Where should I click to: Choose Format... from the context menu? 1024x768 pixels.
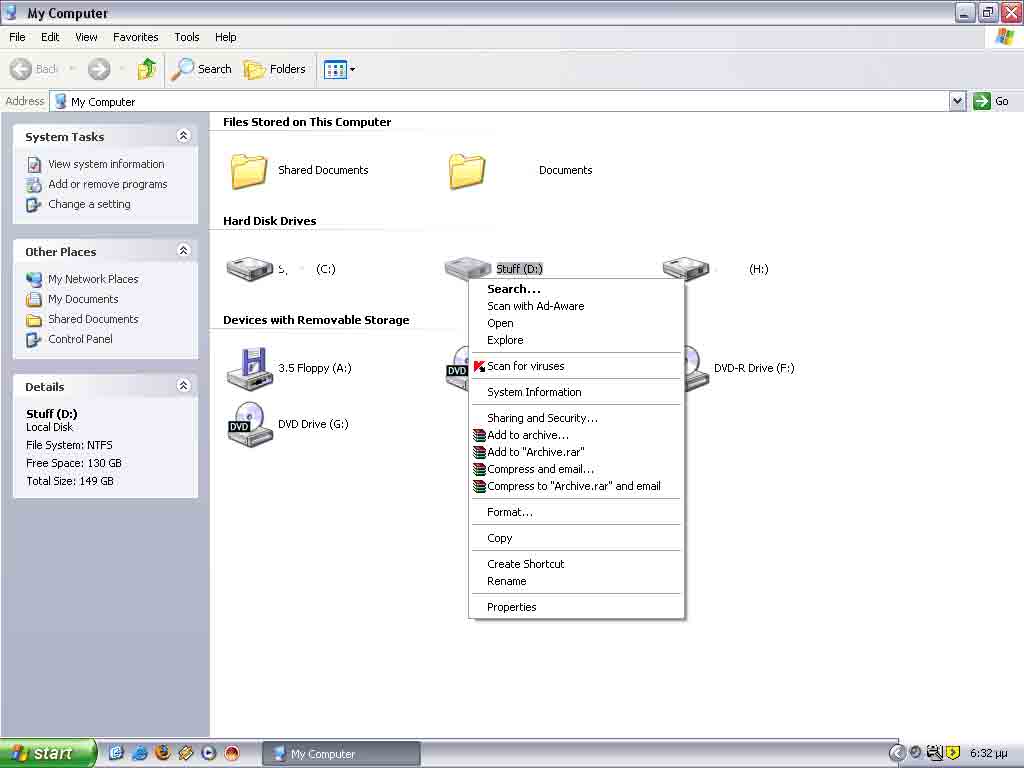[x=509, y=512]
